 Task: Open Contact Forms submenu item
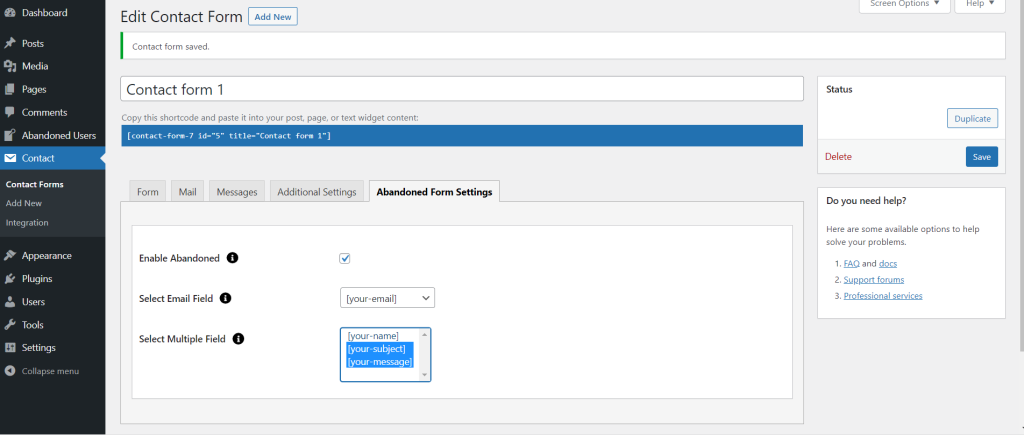click(x=35, y=184)
